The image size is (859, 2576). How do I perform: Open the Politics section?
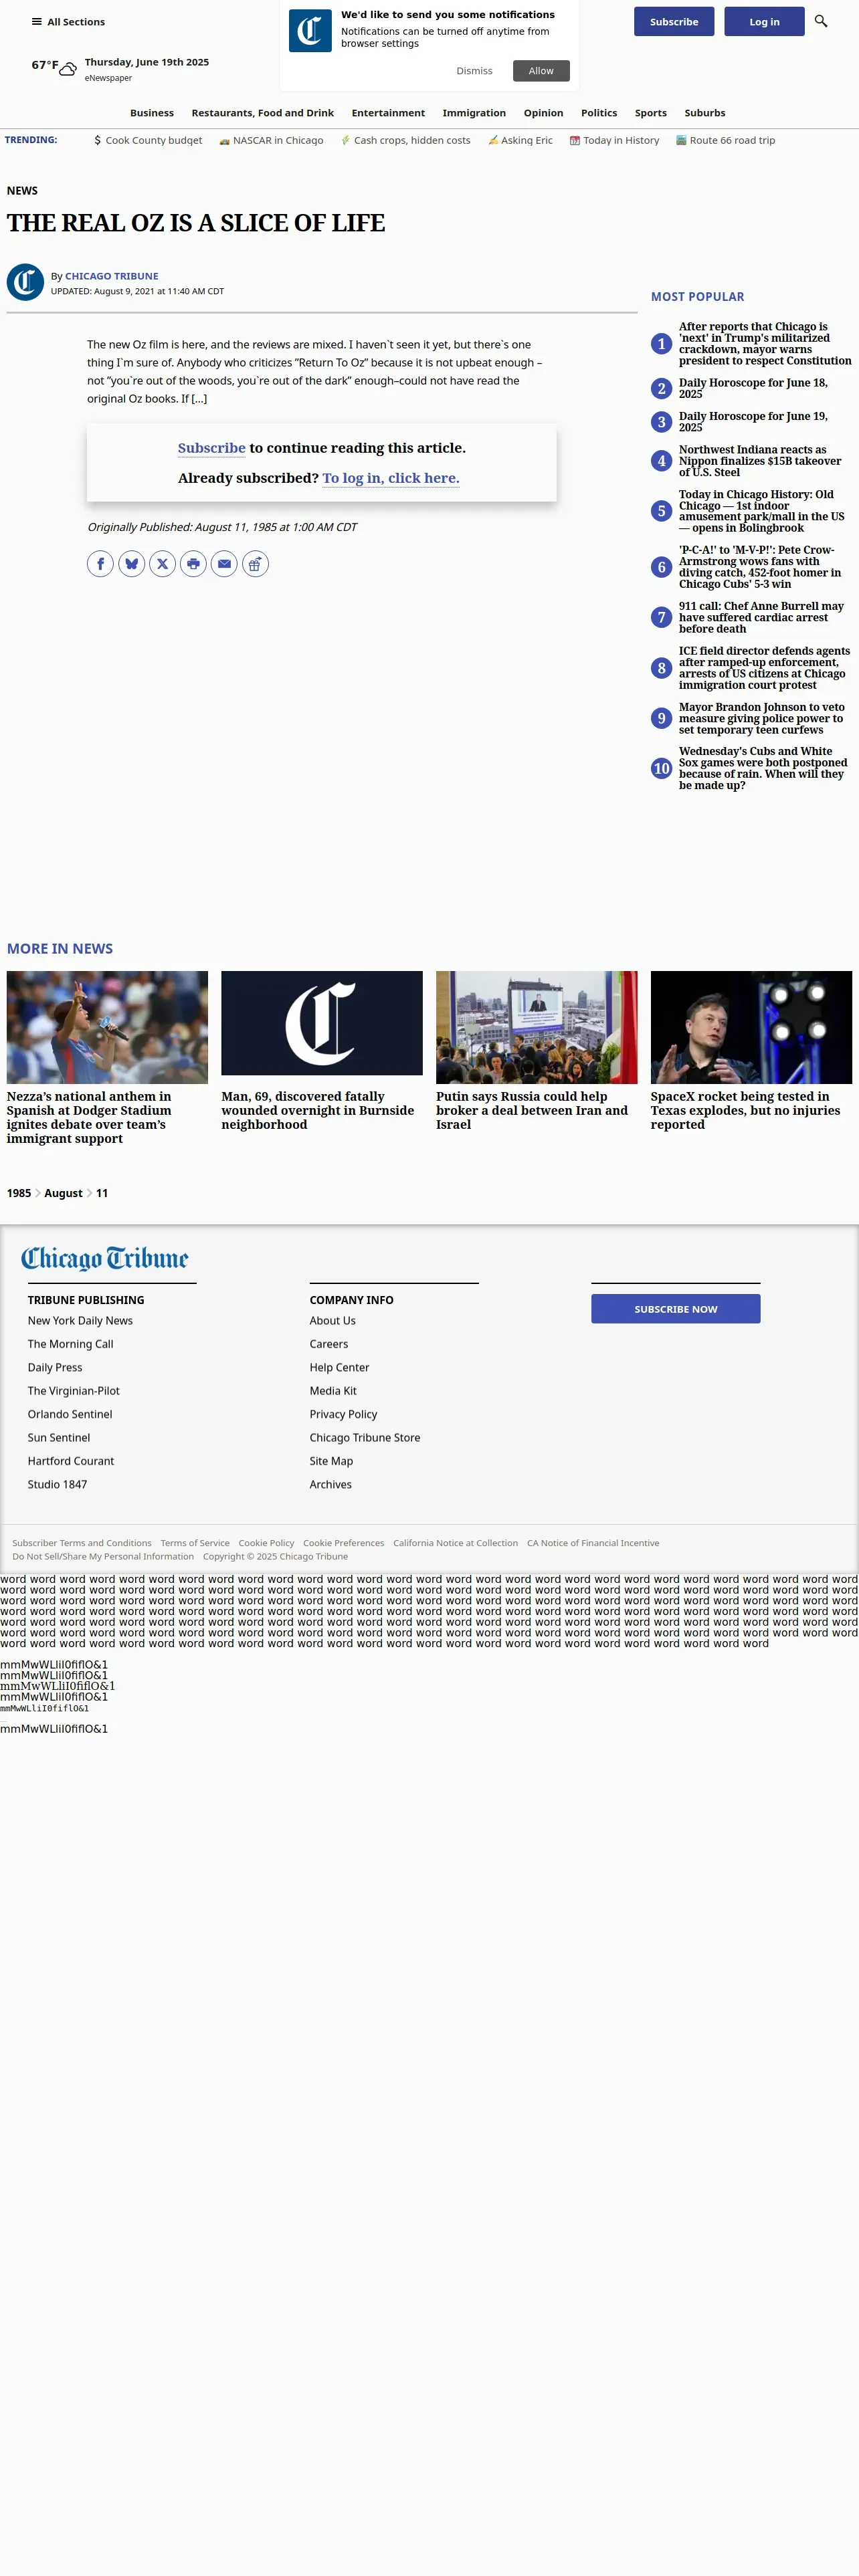pos(599,113)
